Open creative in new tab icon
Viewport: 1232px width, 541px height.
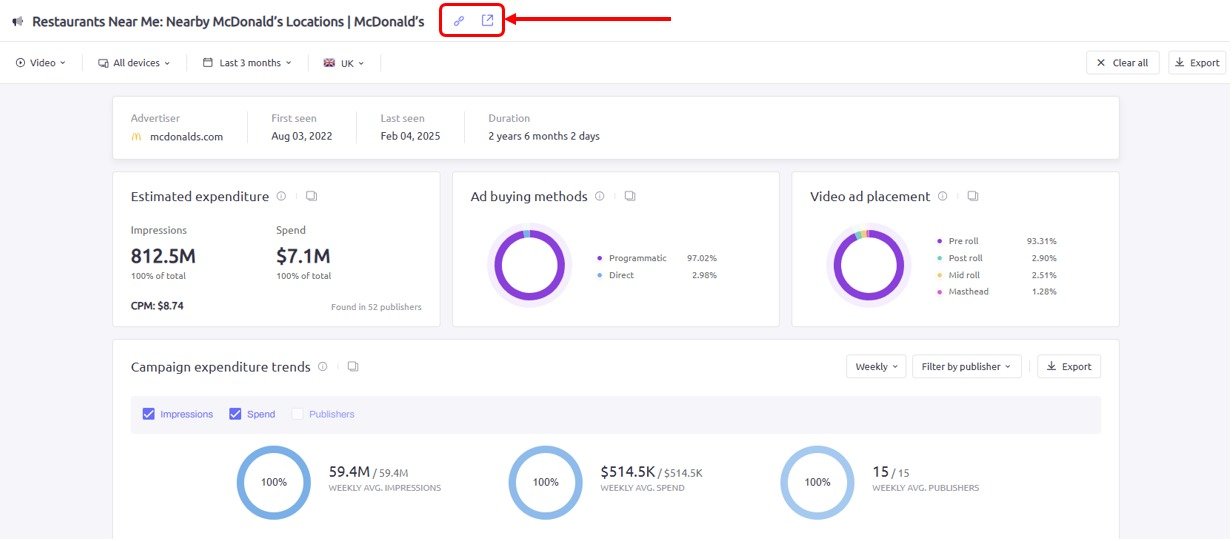(487, 21)
